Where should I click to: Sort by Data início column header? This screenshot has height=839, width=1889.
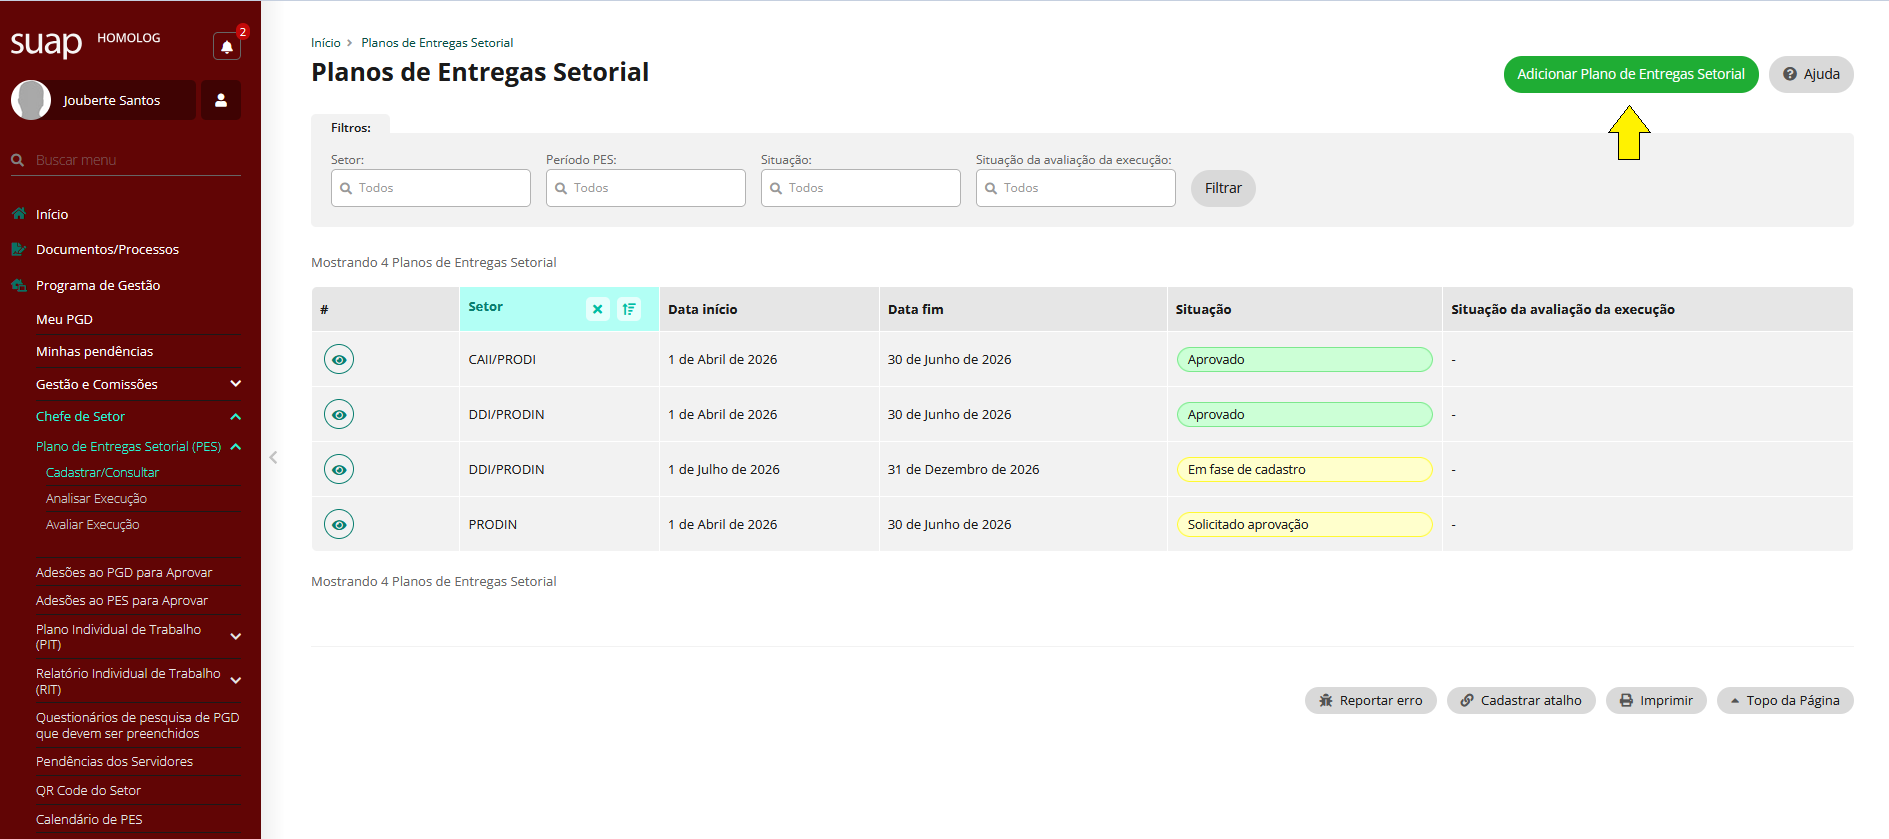click(x=703, y=309)
